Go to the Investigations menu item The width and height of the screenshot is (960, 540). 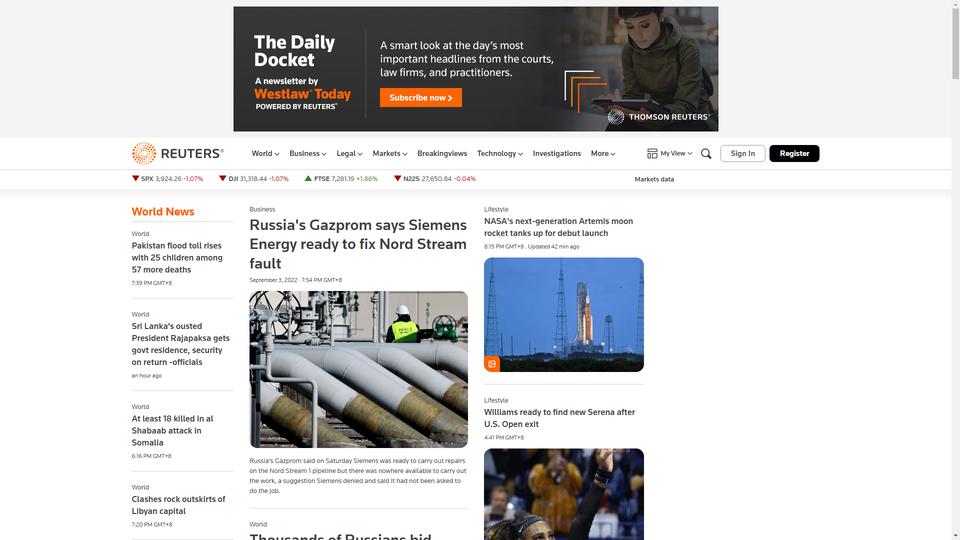click(557, 154)
